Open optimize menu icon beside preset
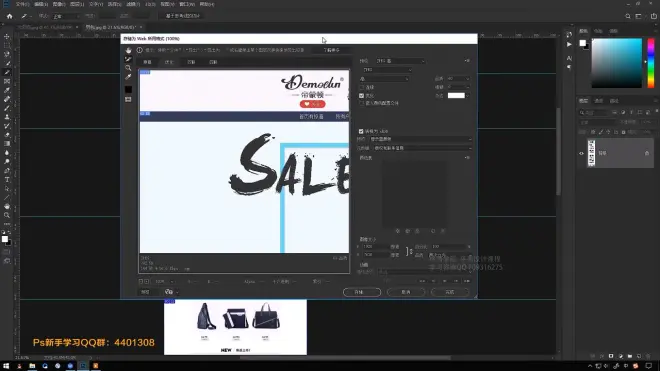The height and width of the screenshot is (371, 660). pos(467,61)
